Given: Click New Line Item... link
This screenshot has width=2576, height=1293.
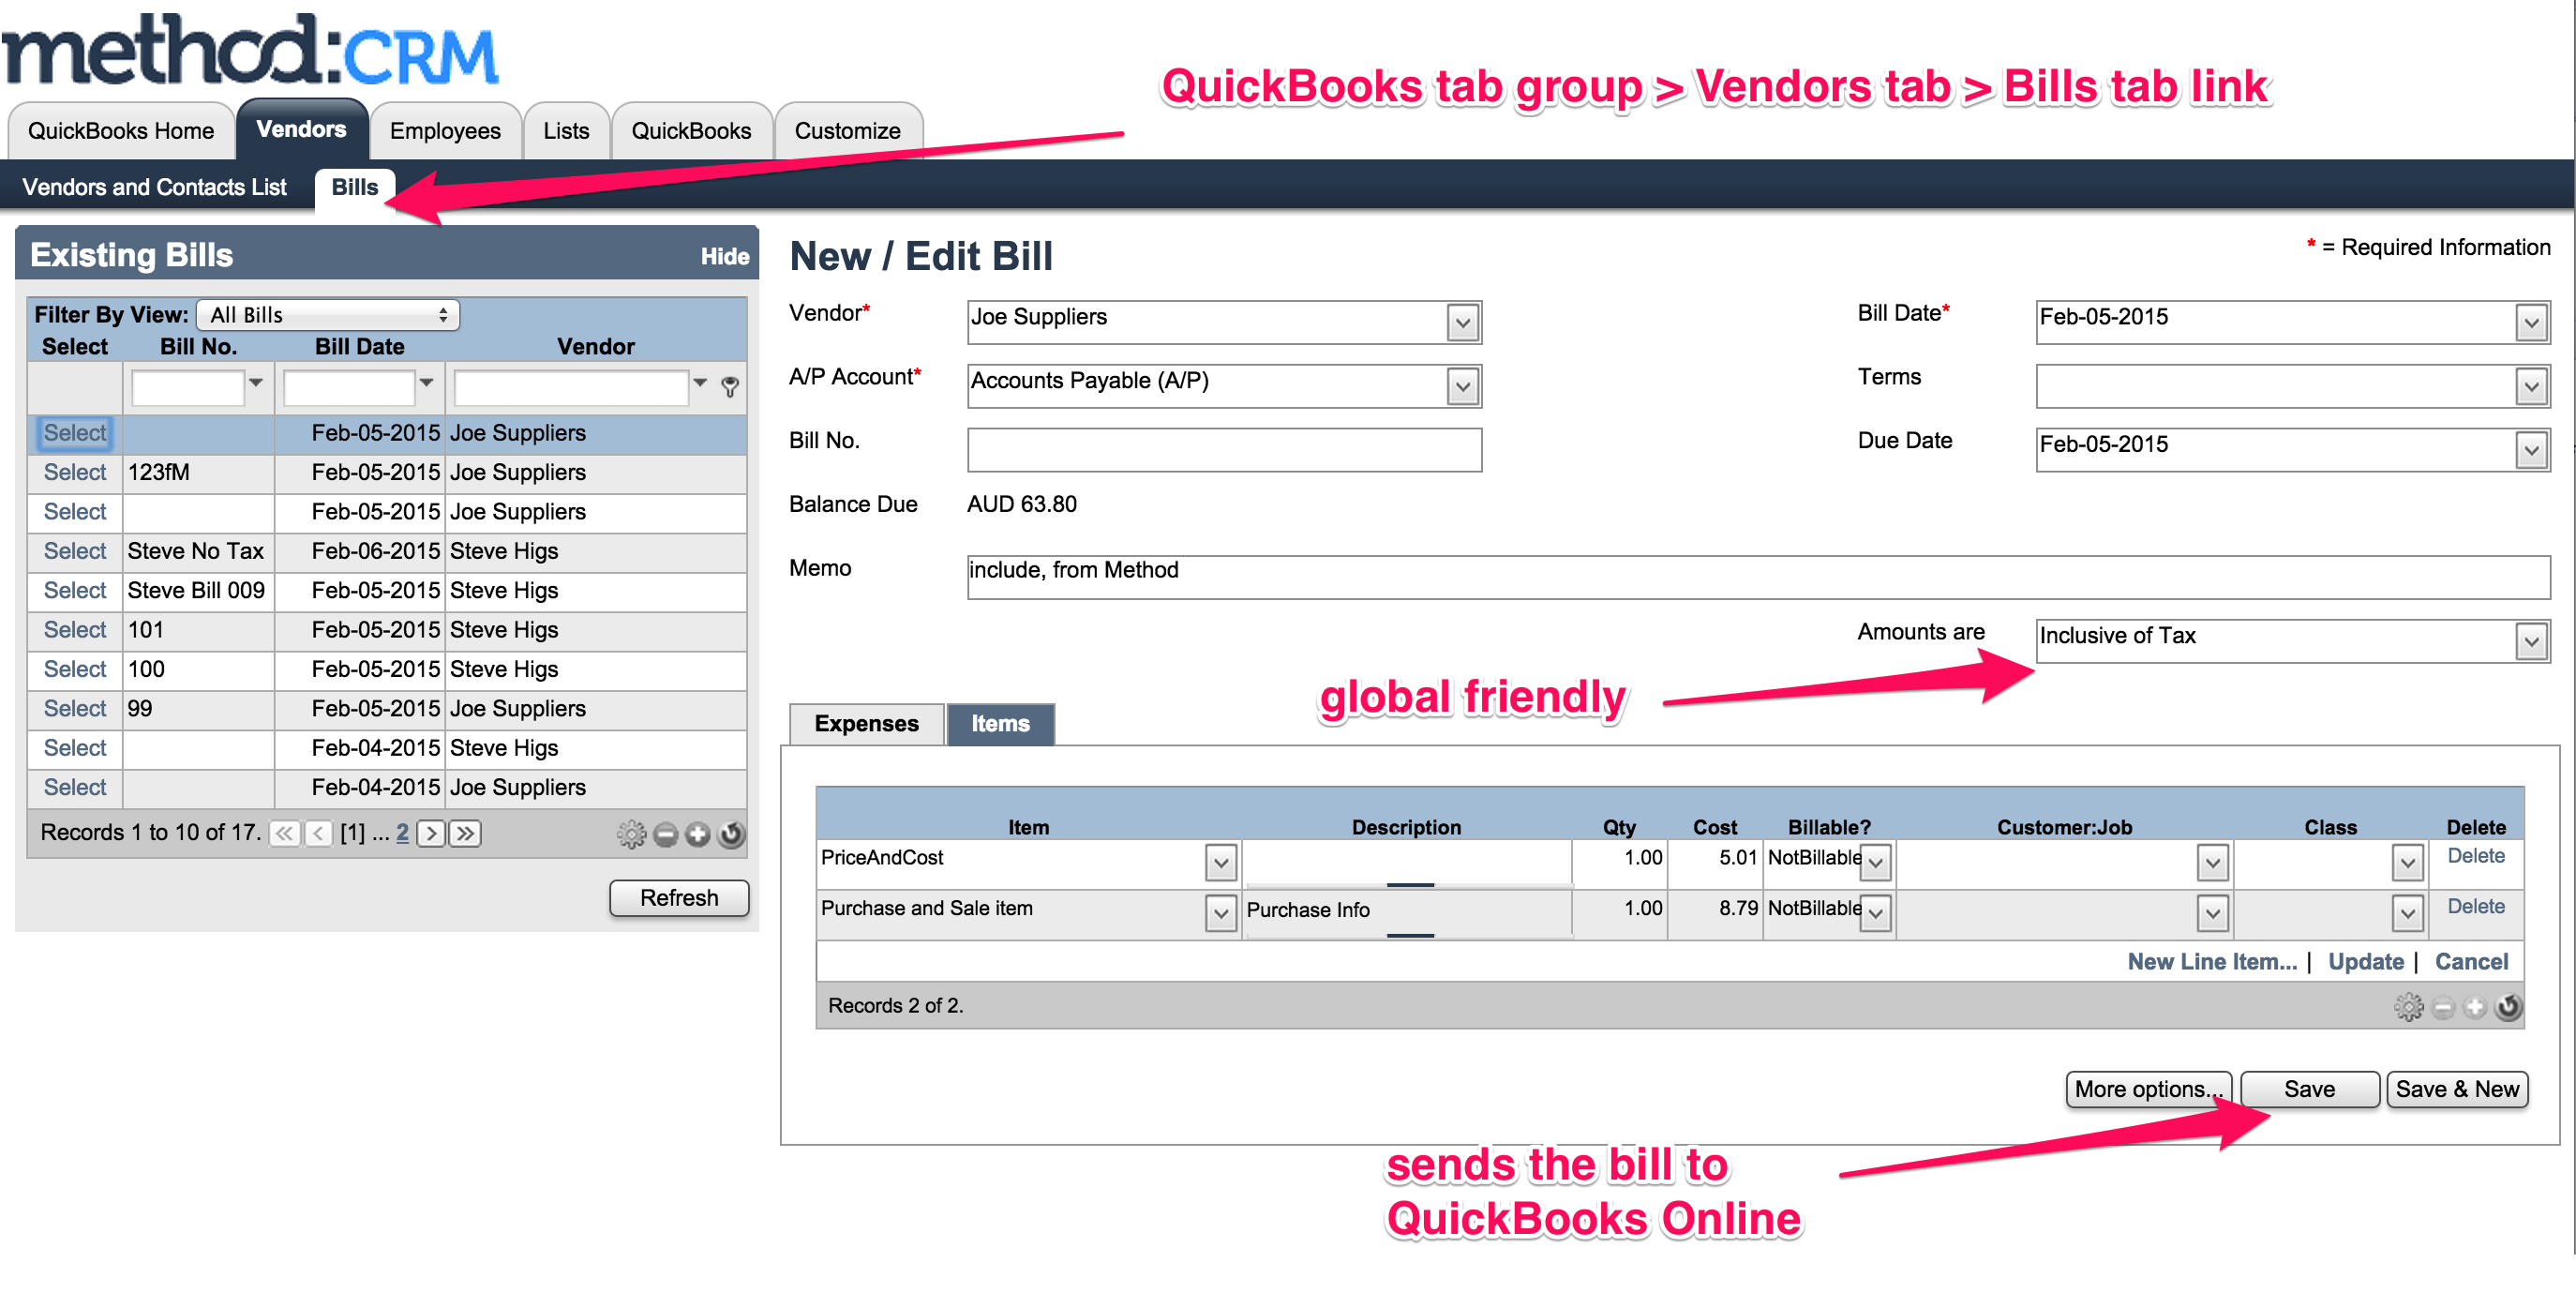Looking at the screenshot, I should (x=2211, y=962).
